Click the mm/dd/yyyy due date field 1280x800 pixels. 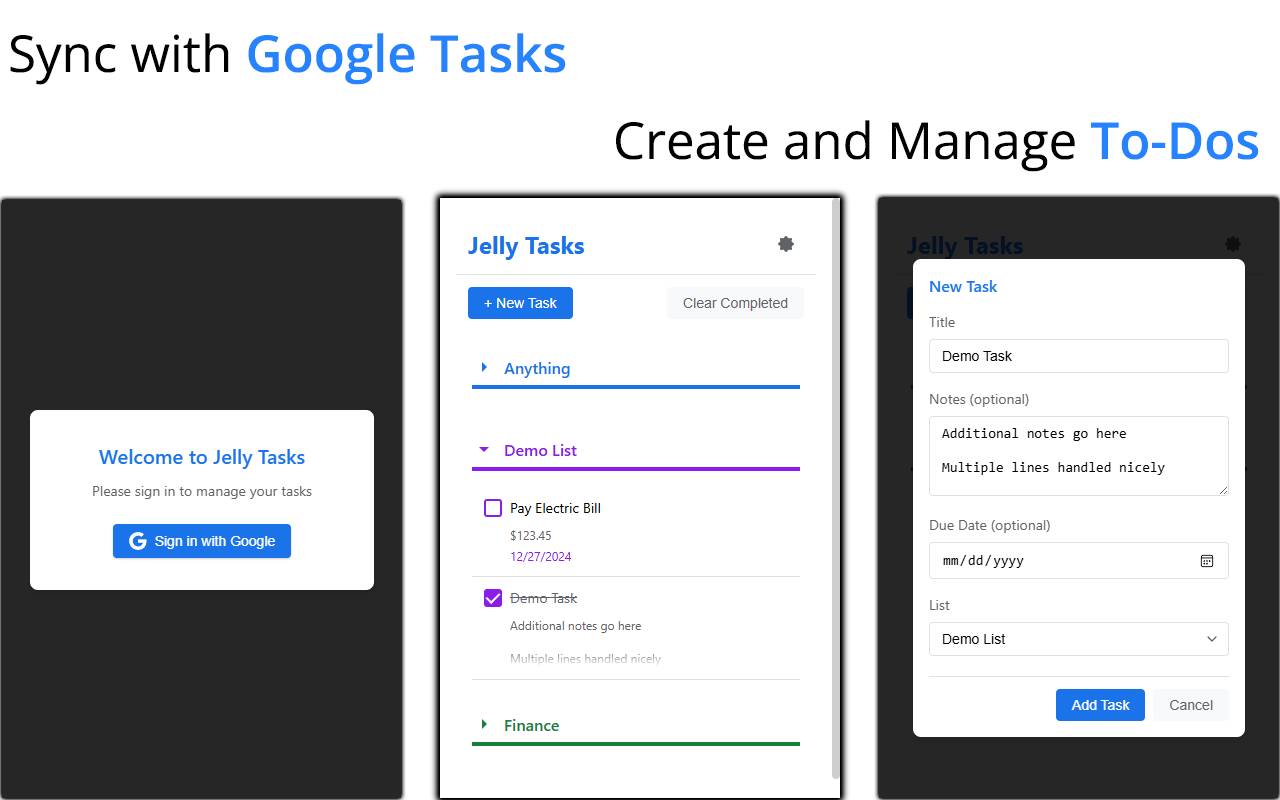[x=1079, y=561]
